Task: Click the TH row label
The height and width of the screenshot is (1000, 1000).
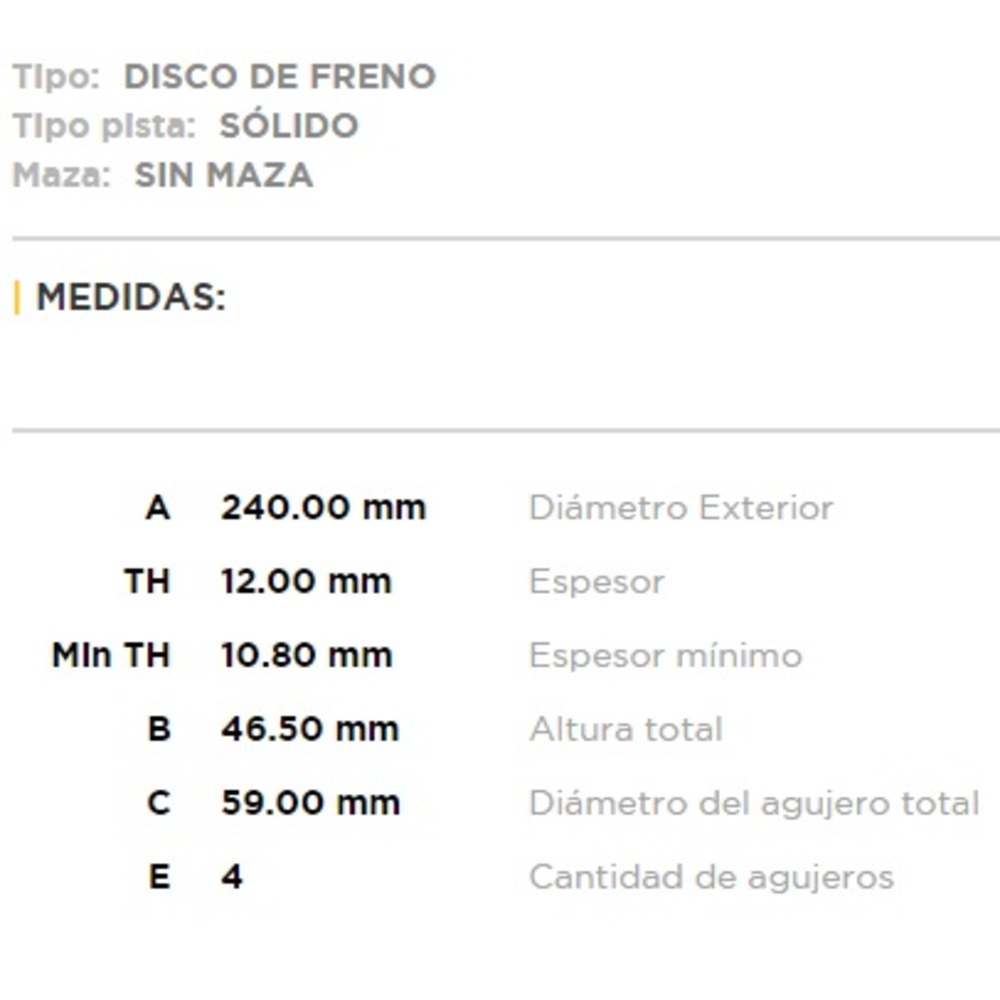Action: tap(146, 582)
